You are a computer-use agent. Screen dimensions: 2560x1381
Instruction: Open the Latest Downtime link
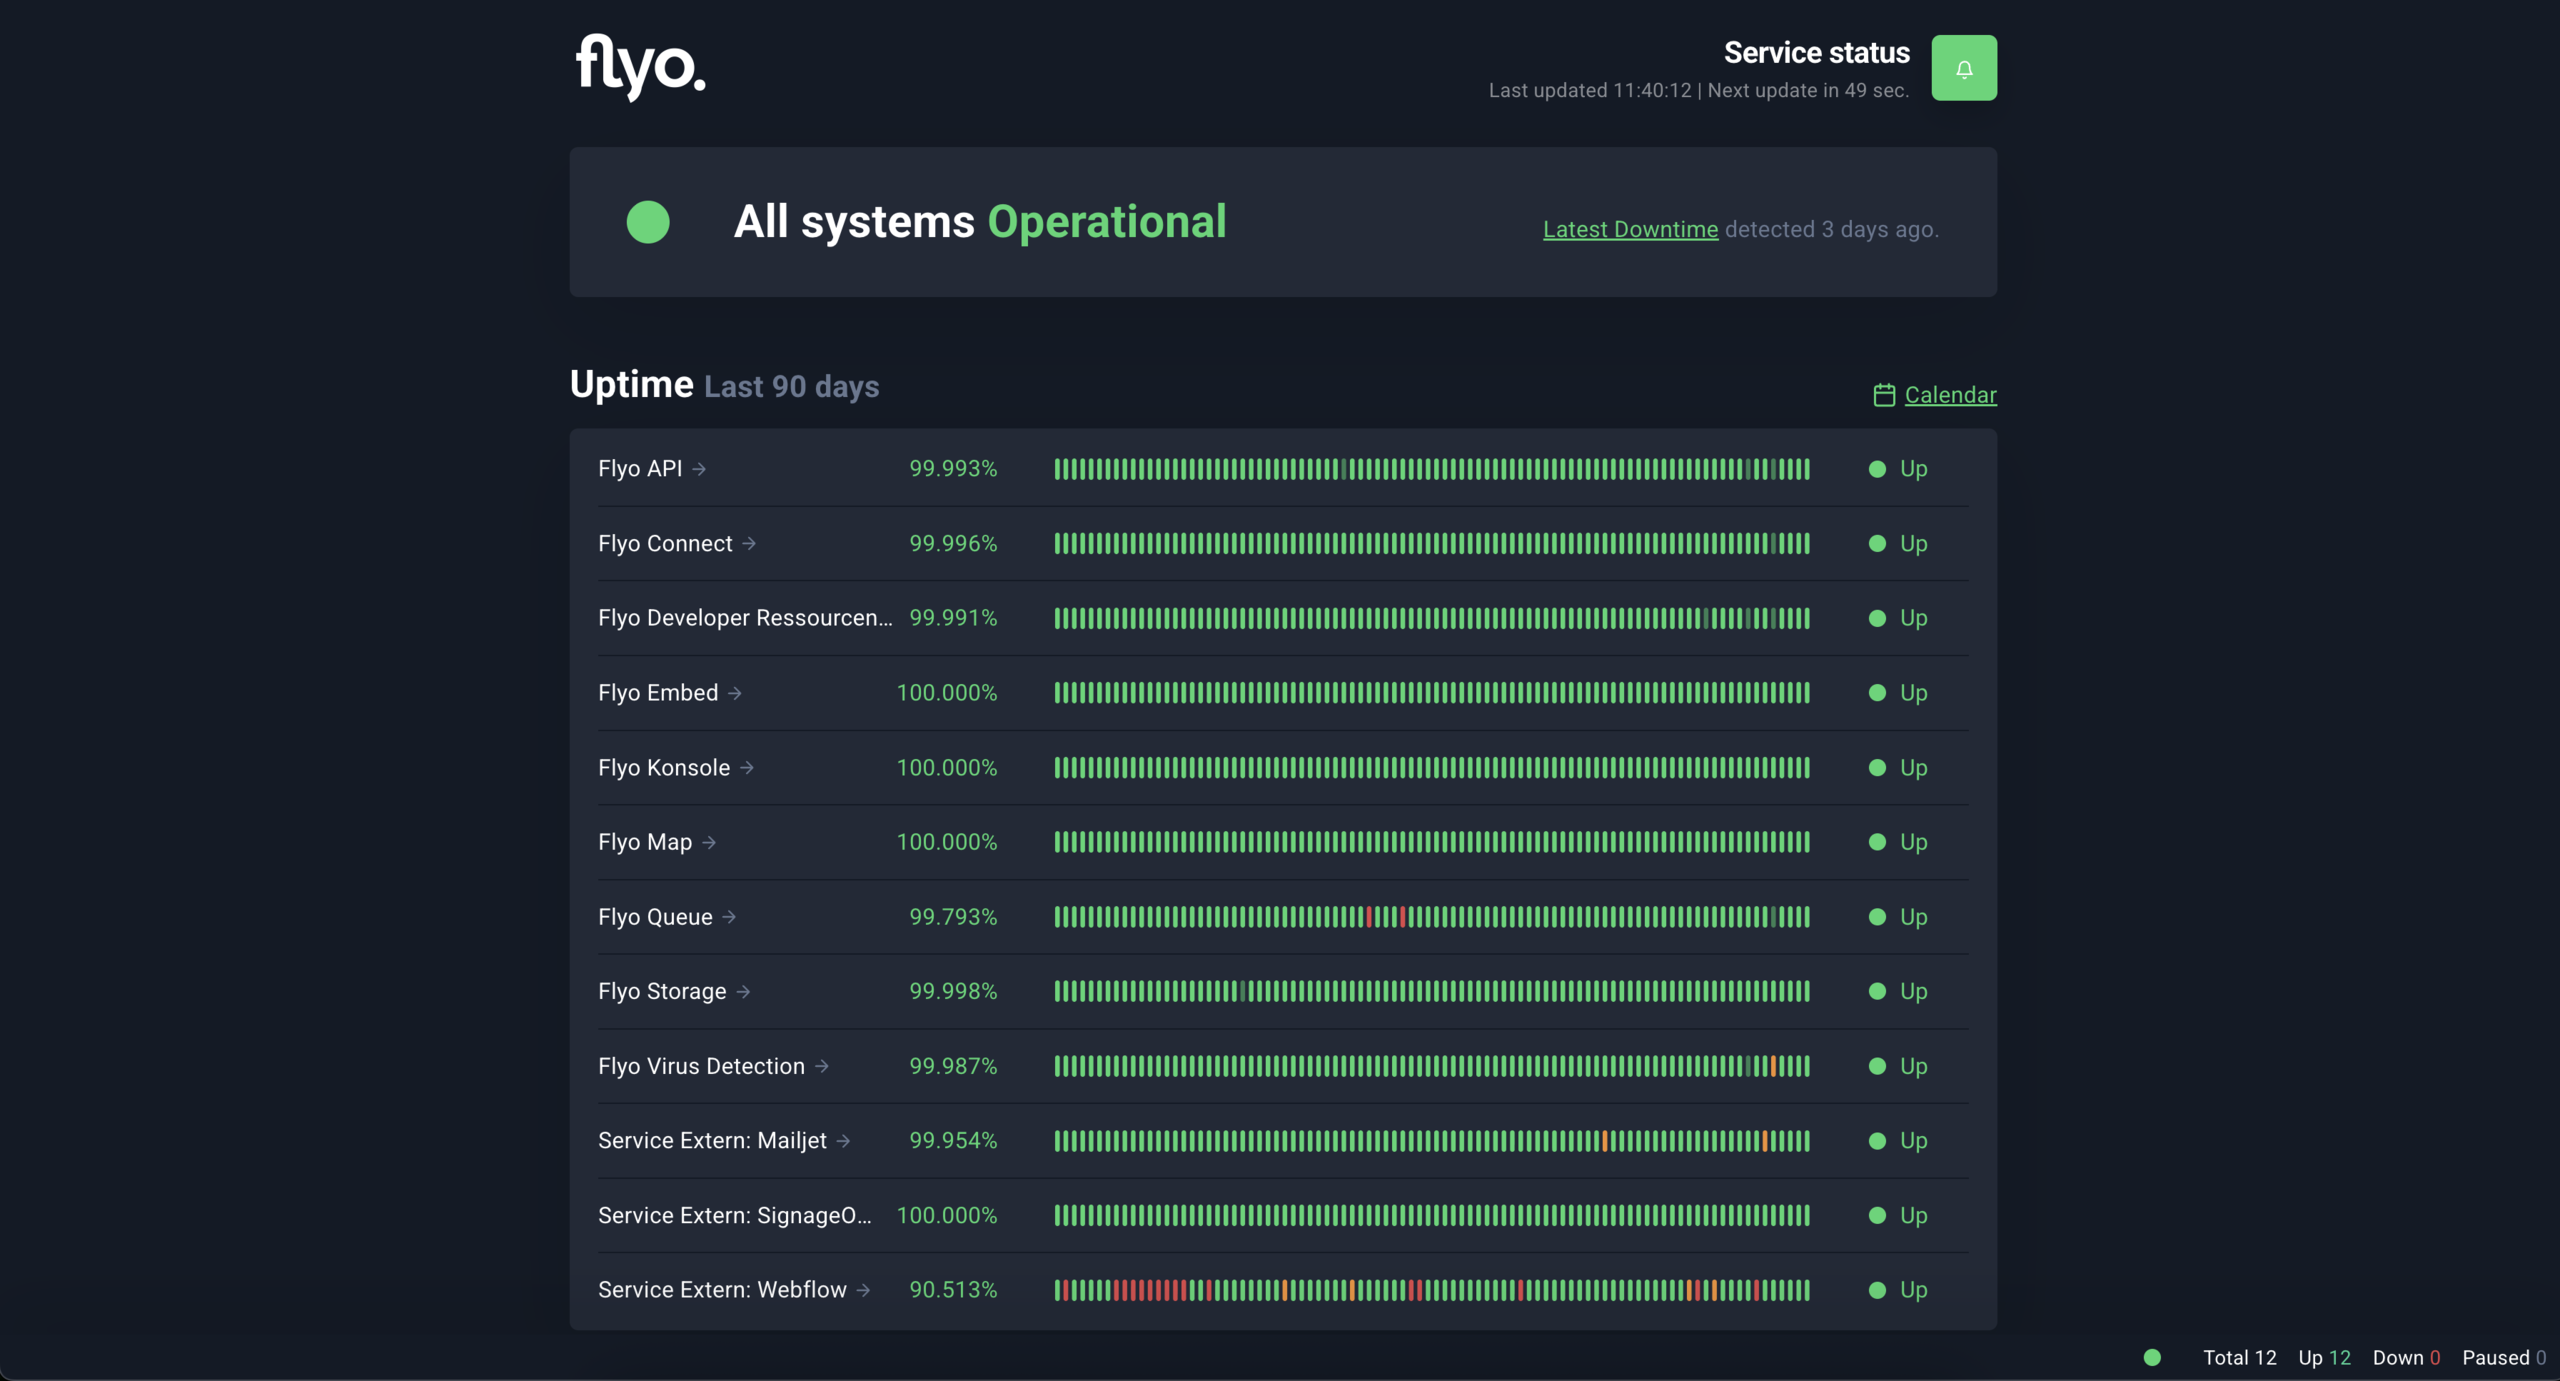[x=1630, y=229]
